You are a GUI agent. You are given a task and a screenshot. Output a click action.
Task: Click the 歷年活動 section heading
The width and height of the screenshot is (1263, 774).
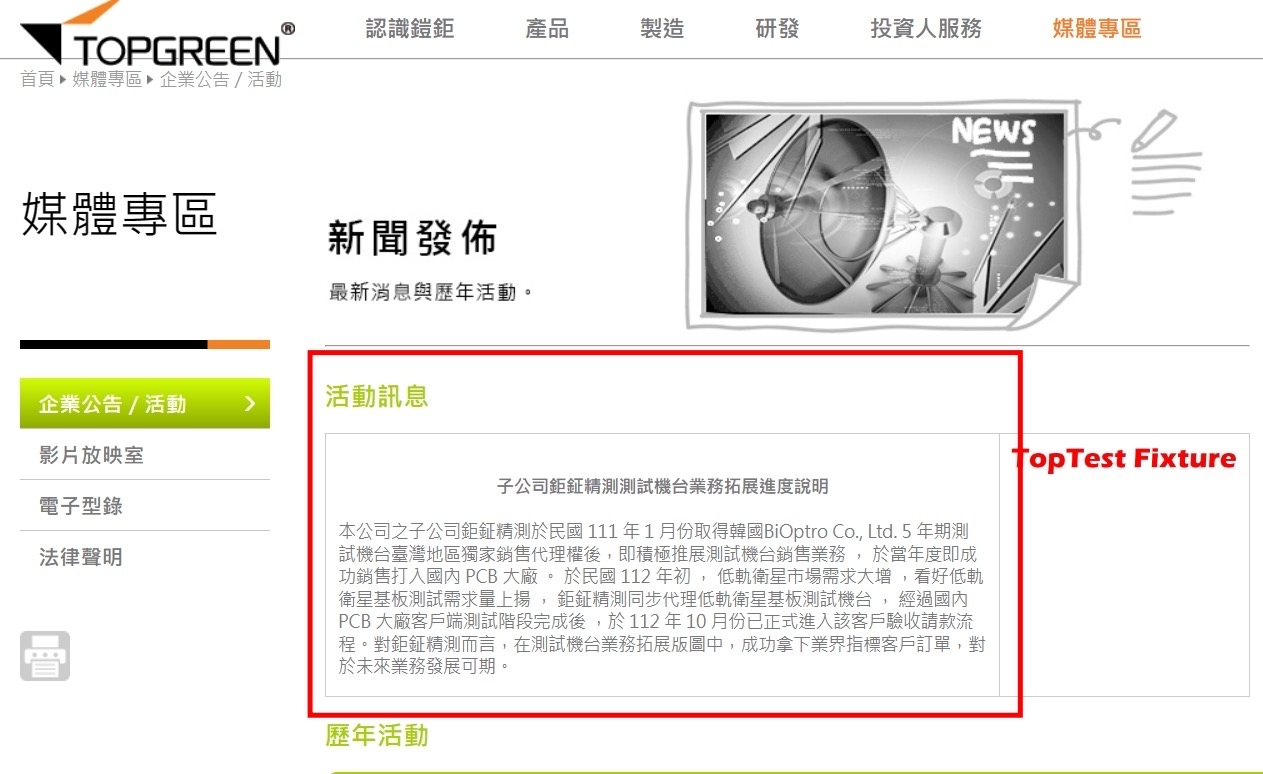(377, 736)
